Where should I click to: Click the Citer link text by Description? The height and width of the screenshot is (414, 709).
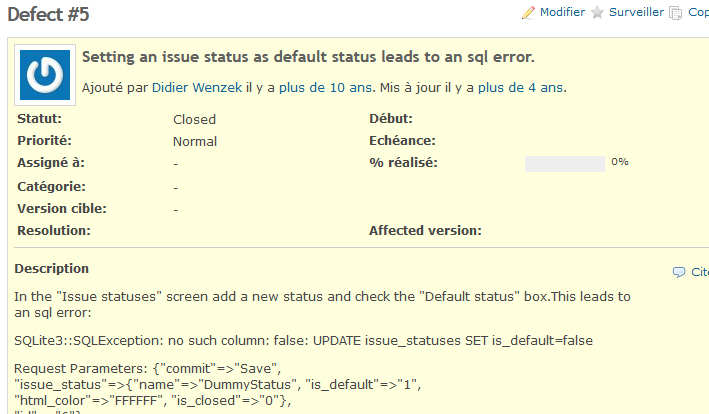point(699,272)
